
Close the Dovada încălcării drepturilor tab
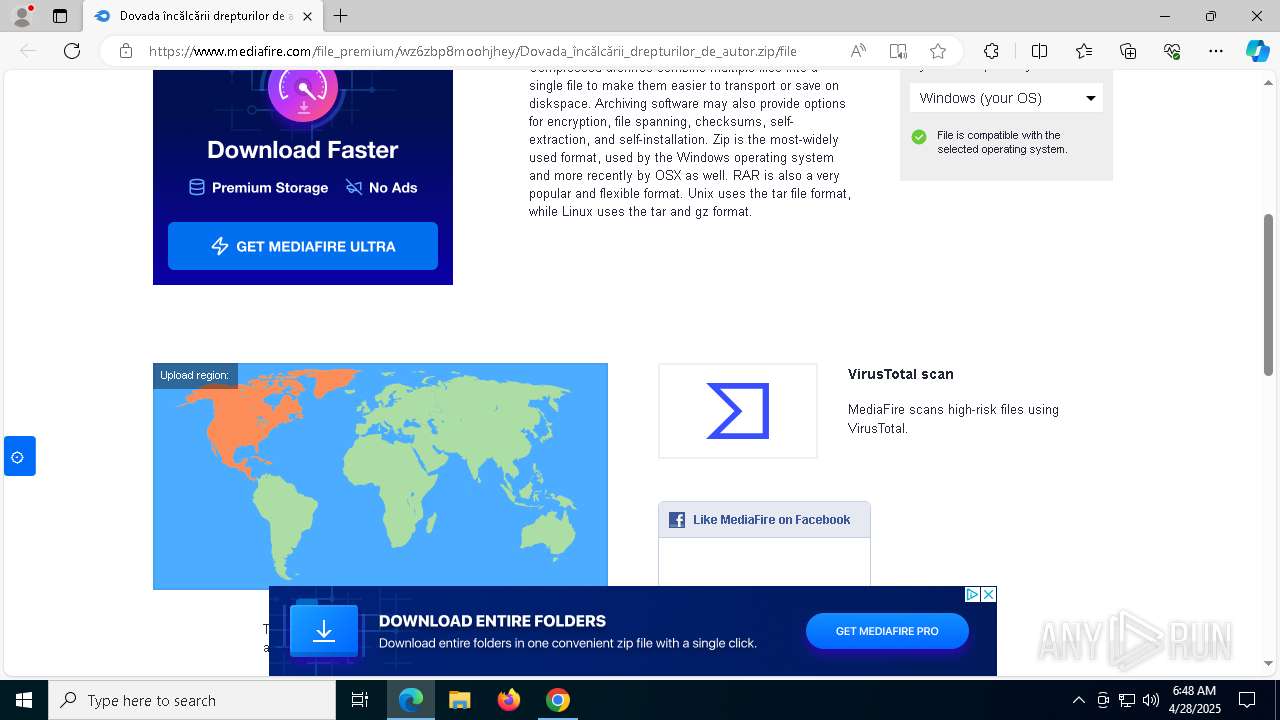pos(310,16)
